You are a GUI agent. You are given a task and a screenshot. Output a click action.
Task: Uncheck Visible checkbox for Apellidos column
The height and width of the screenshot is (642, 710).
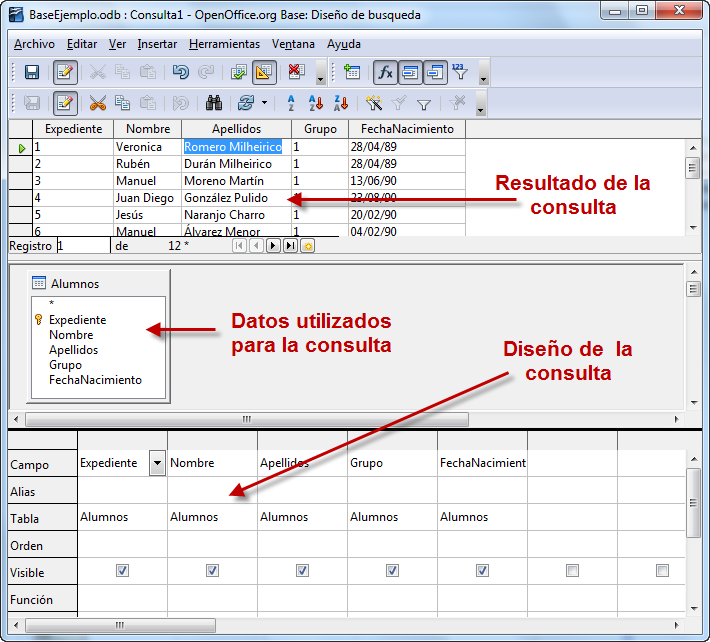coord(302,570)
